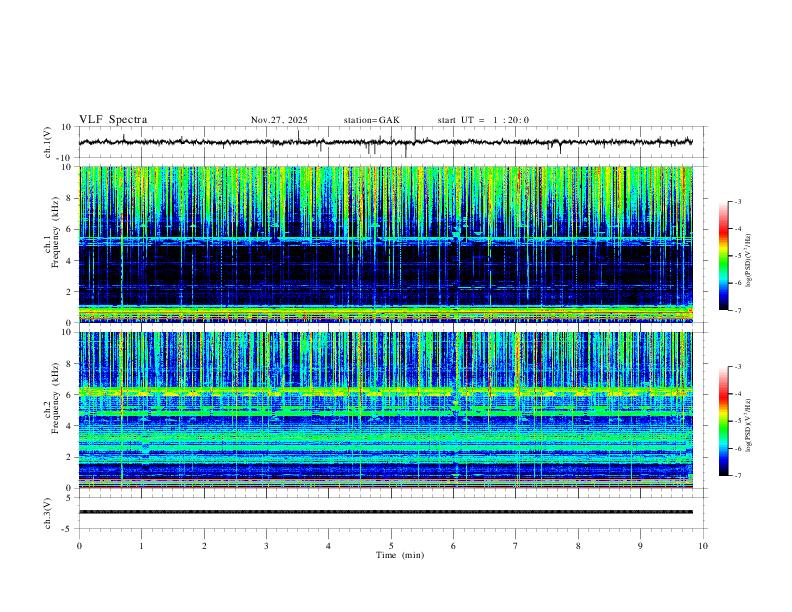The width and height of the screenshot is (792, 612).
Task: Click the ch.1 voltage waveform trace
Action: pos(386,142)
